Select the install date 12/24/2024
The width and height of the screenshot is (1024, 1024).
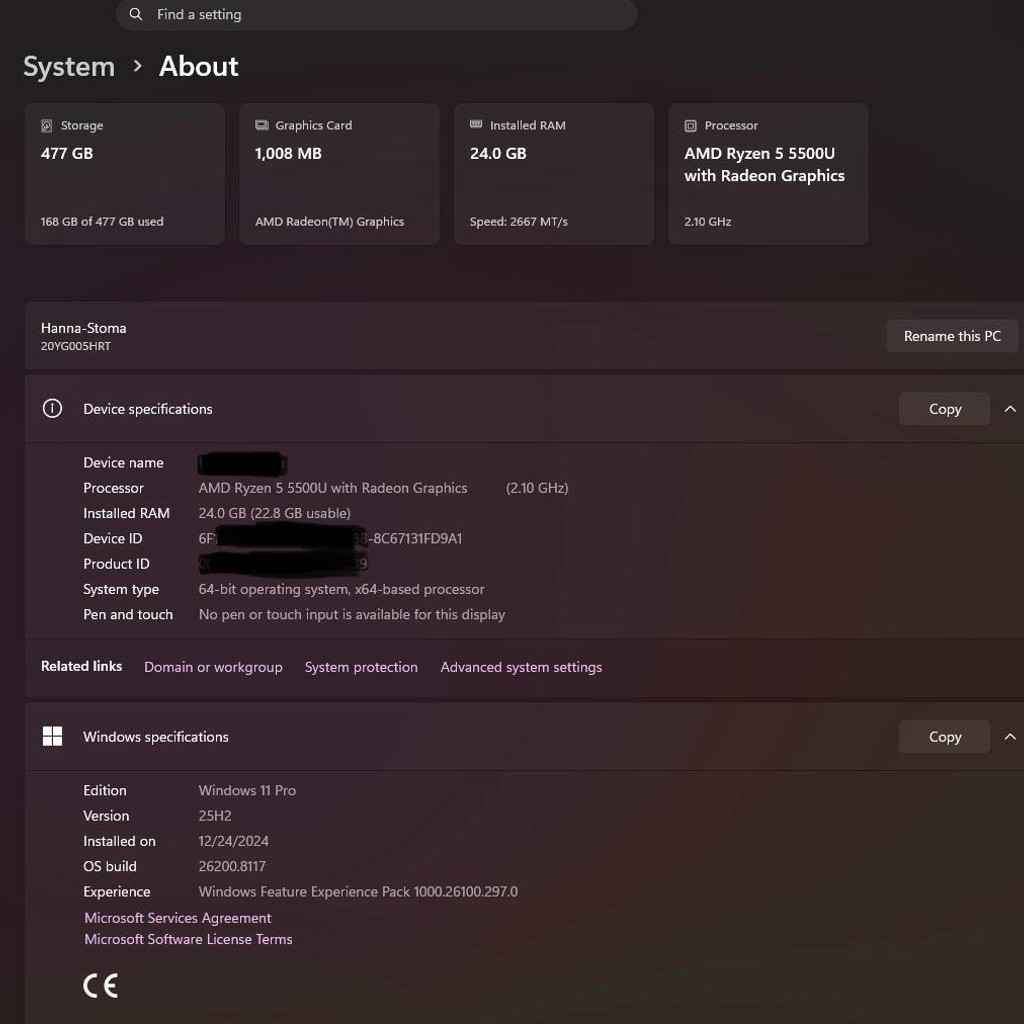point(233,841)
